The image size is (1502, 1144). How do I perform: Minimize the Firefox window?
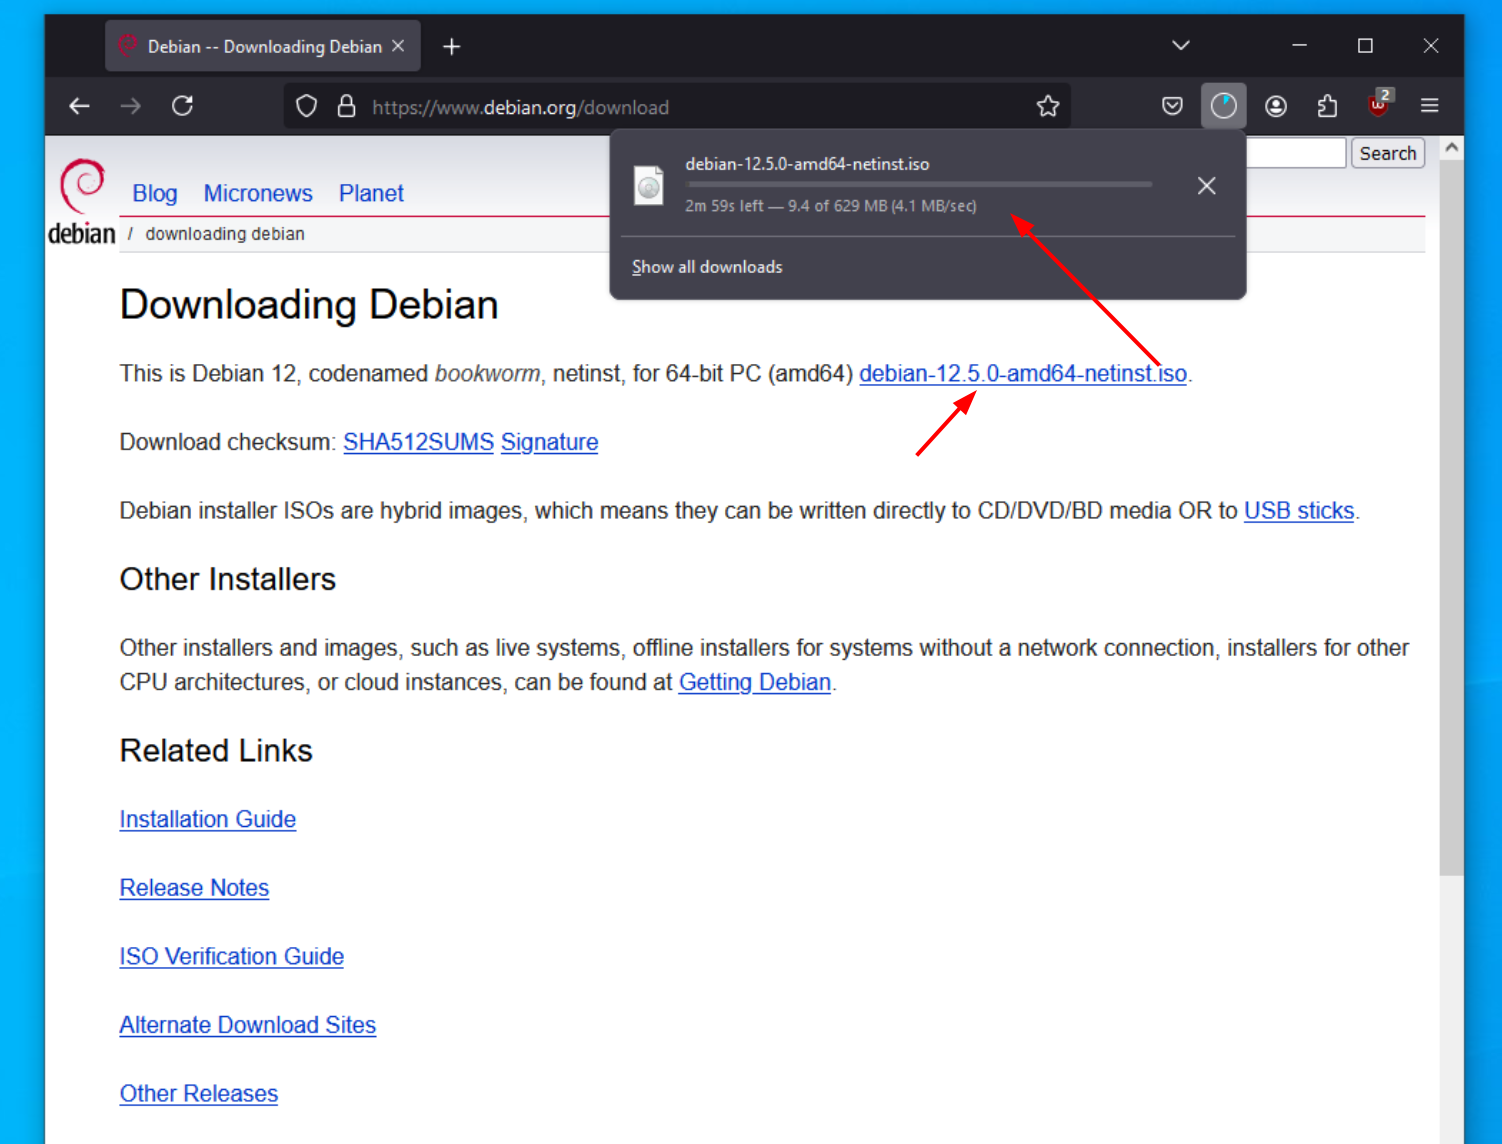tap(1299, 46)
